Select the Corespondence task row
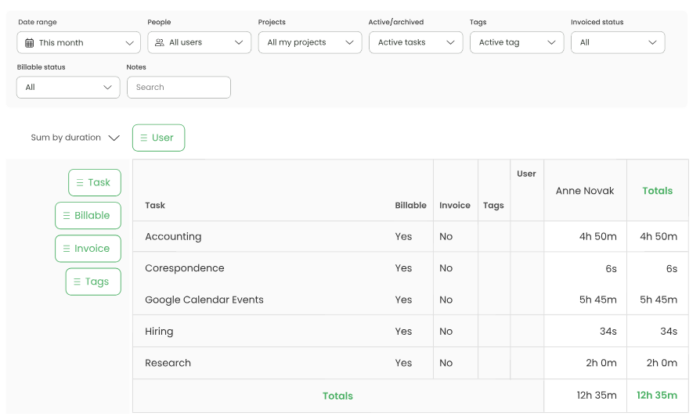700x420 pixels. pyautogui.click(x=410, y=268)
